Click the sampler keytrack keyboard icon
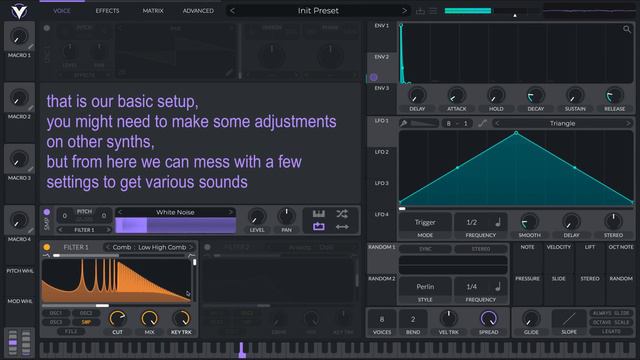The height and width of the screenshot is (360, 640). (318, 213)
